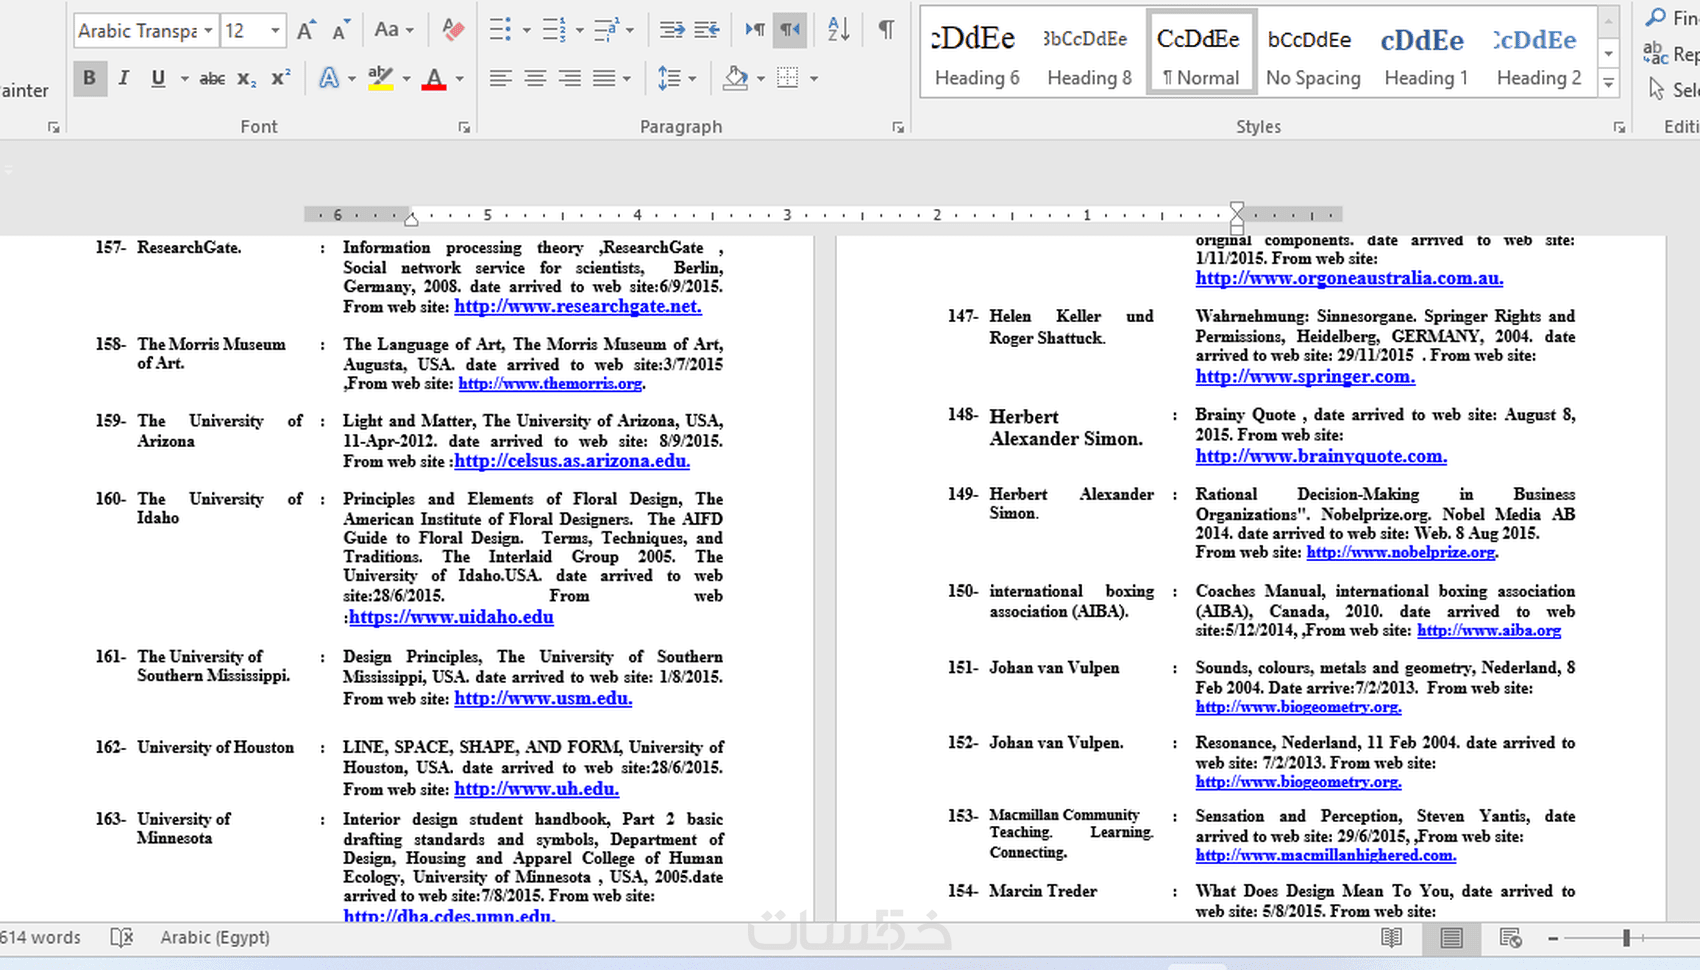Open the springer.com hyperlink
This screenshot has width=1700, height=970.
pyautogui.click(x=1304, y=377)
